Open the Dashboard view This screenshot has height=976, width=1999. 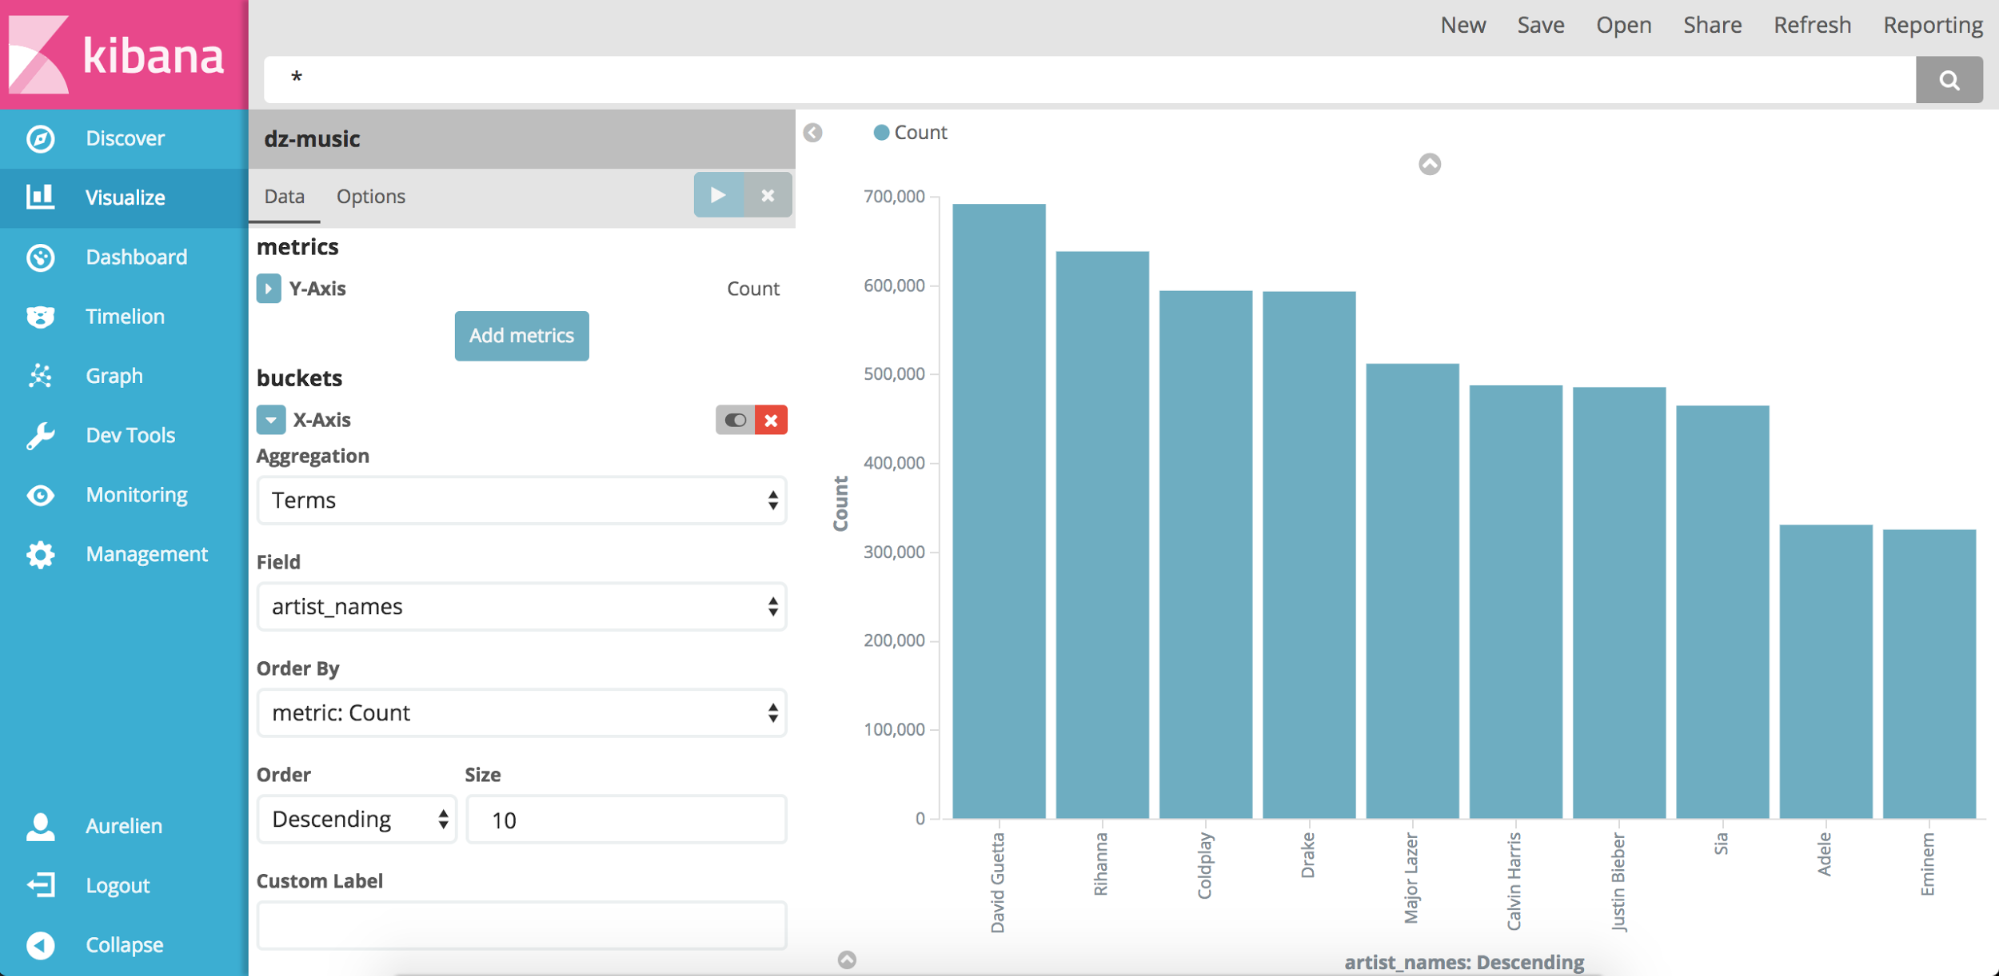pos(137,257)
